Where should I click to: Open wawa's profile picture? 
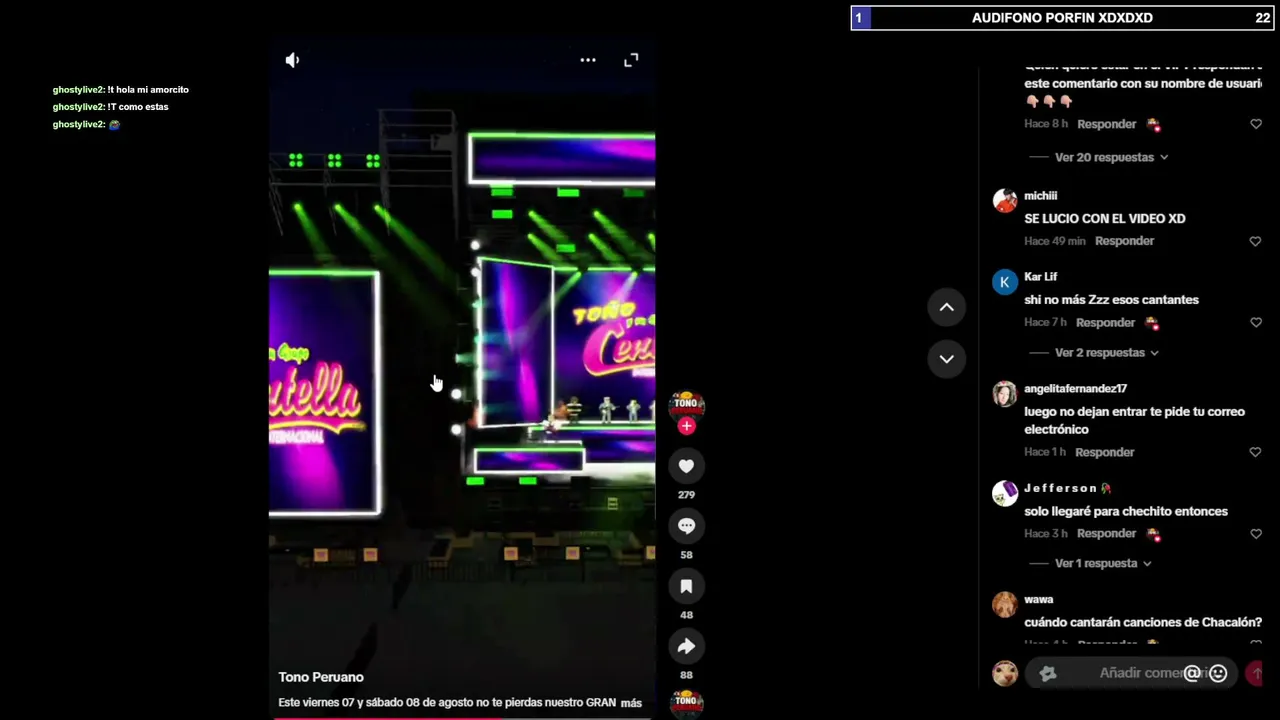[x=1004, y=604]
